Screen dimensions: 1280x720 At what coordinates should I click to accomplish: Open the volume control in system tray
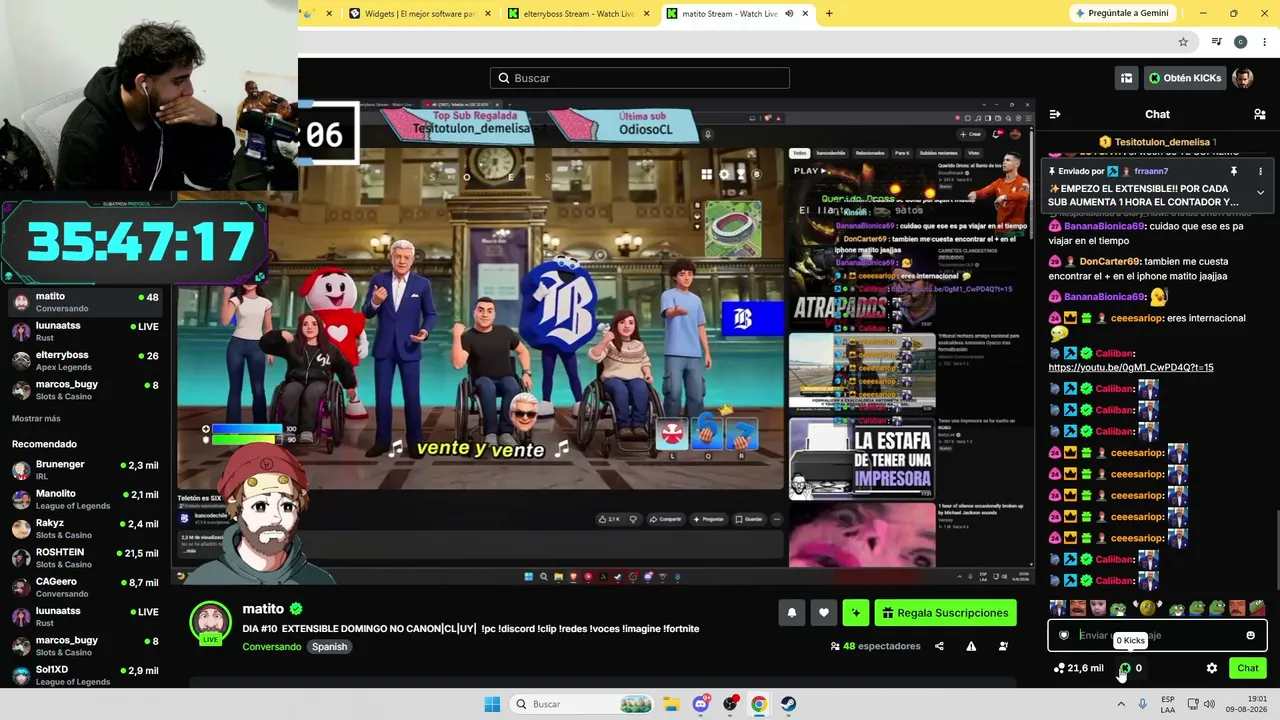(x=1209, y=704)
